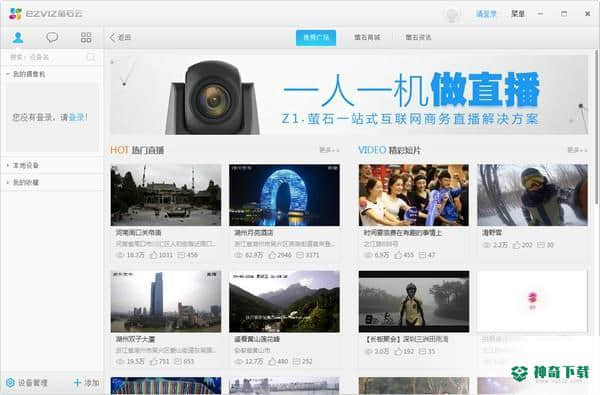Click the comment icon showing 3371
Image resolution: width=600 pixels, height=395 pixels.
(300, 255)
